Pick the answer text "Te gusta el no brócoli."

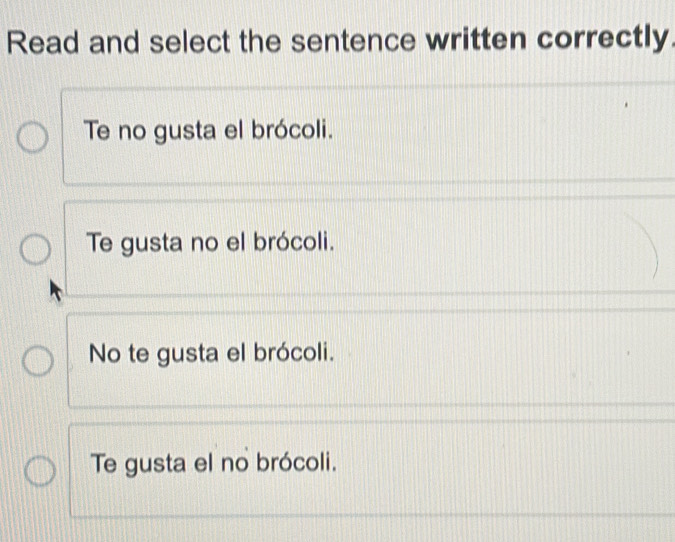pos(211,465)
